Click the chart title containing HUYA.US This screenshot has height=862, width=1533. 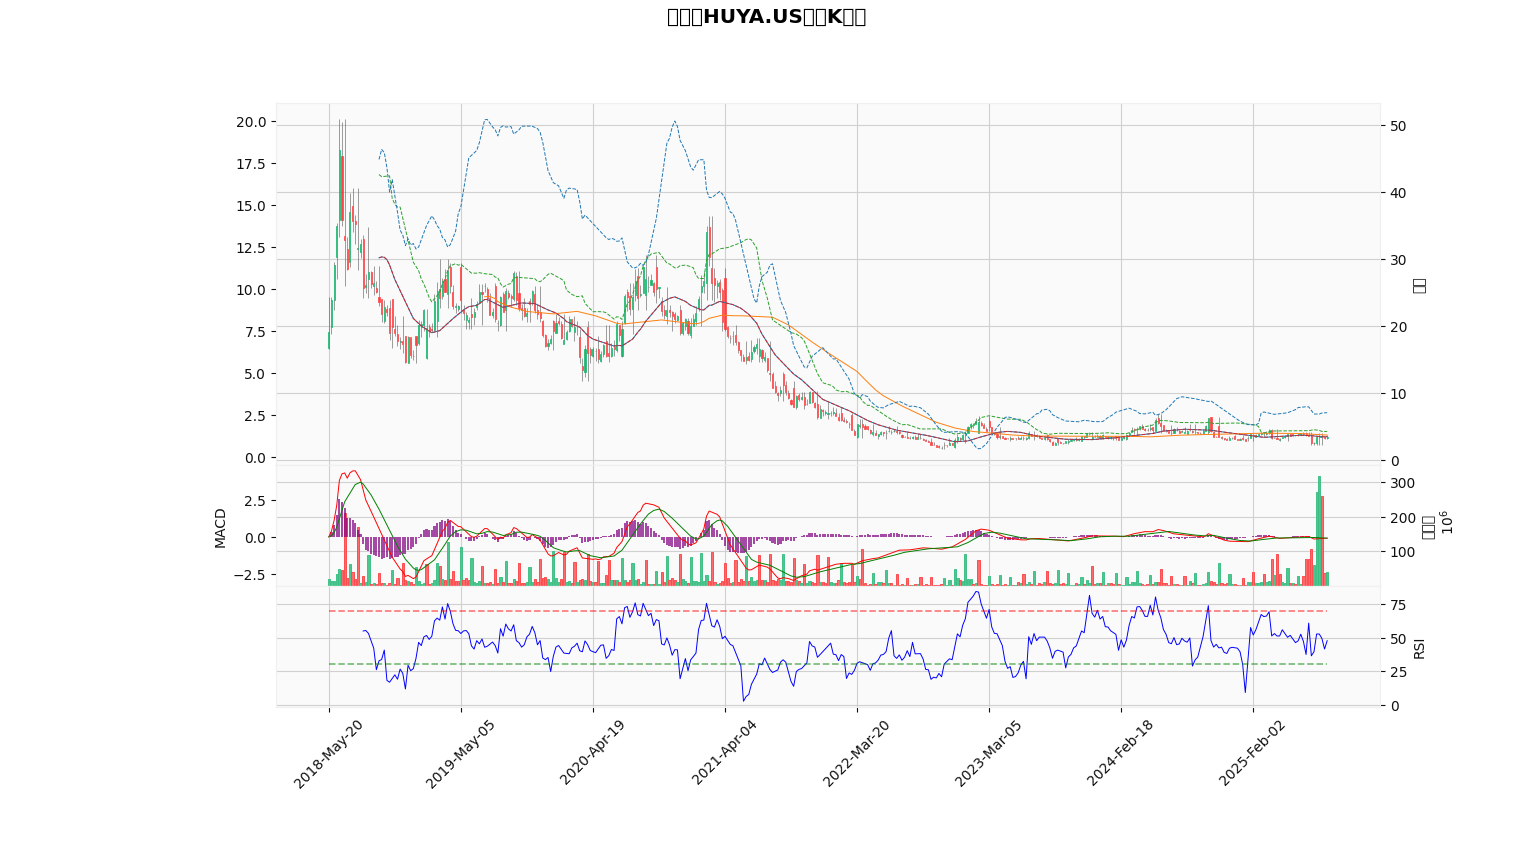click(x=766, y=17)
